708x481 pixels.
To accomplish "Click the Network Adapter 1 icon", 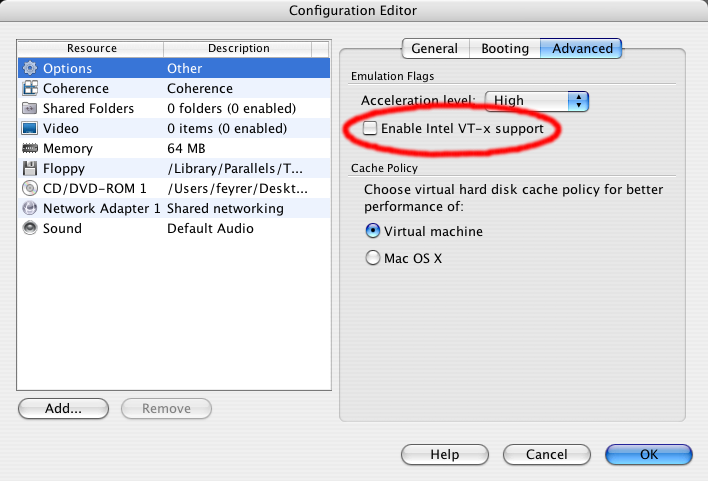I will click(29, 209).
